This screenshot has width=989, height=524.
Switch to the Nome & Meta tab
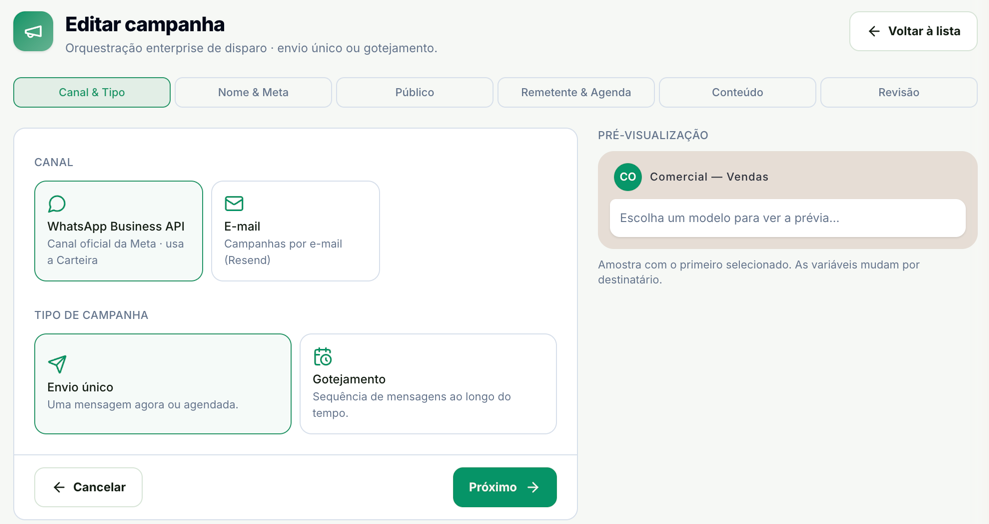[253, 92]
